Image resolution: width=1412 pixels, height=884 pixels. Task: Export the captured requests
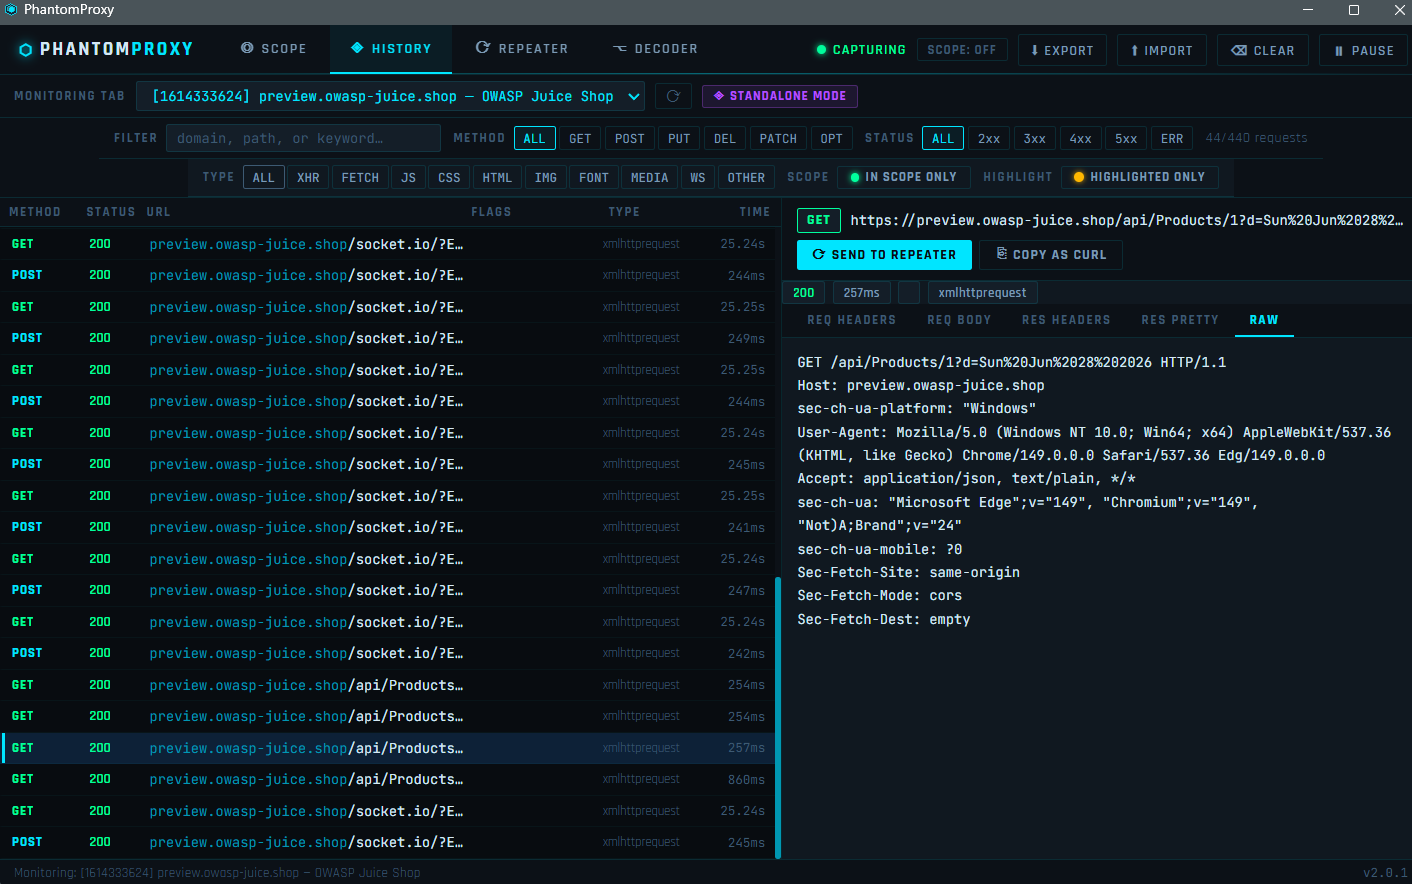pyautogui.click(x=1062, y=50)
